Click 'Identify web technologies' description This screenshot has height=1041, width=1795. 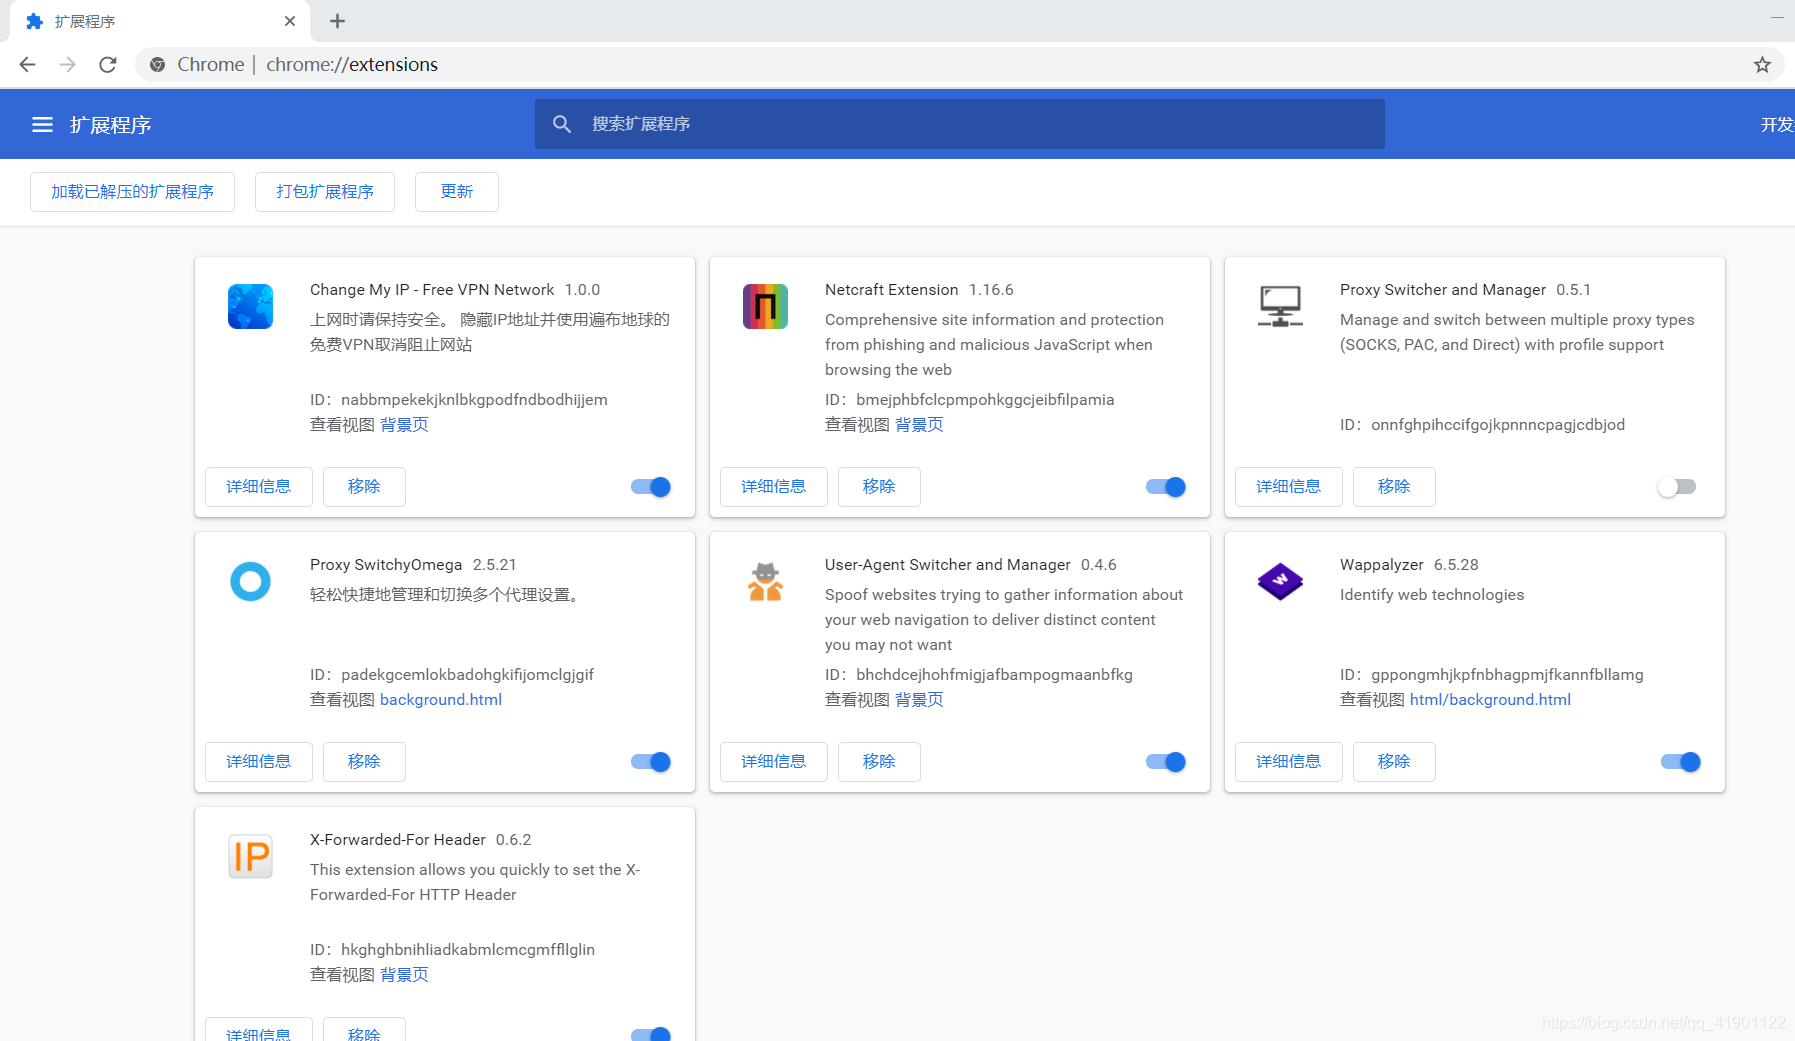click(x=1432, y=595)
